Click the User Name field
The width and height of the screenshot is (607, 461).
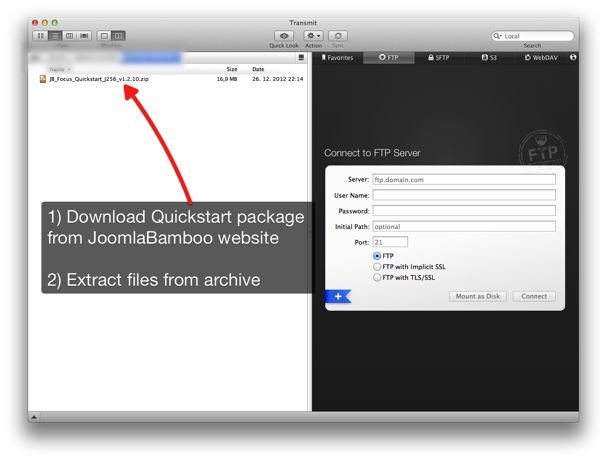tap(464, 195)
